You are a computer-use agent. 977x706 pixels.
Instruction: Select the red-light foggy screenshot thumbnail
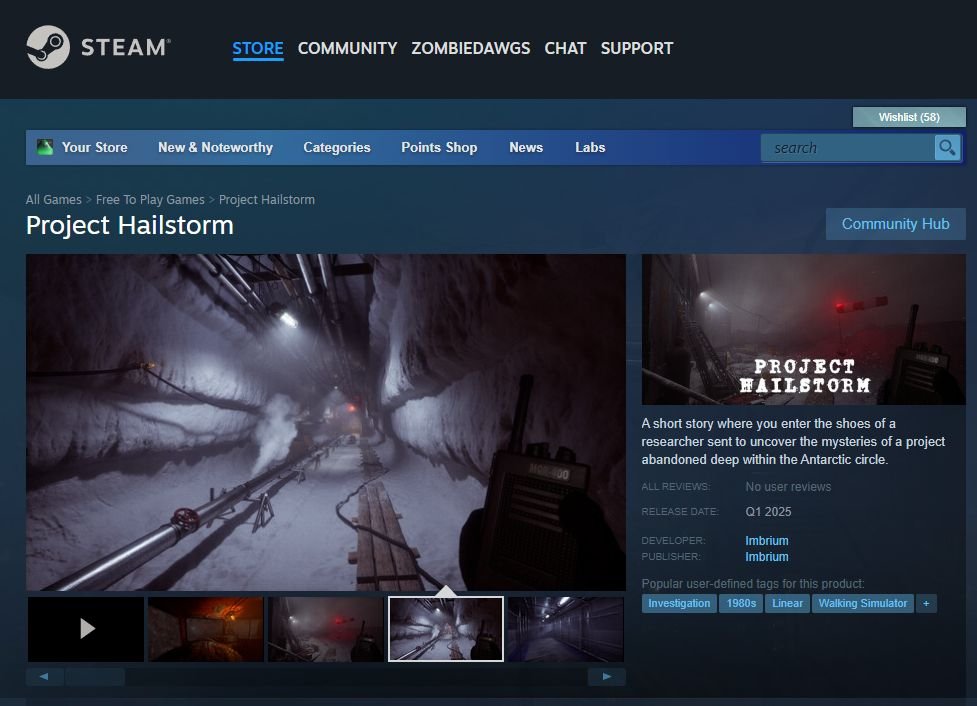pyautogui.click(x=326, y=629)
